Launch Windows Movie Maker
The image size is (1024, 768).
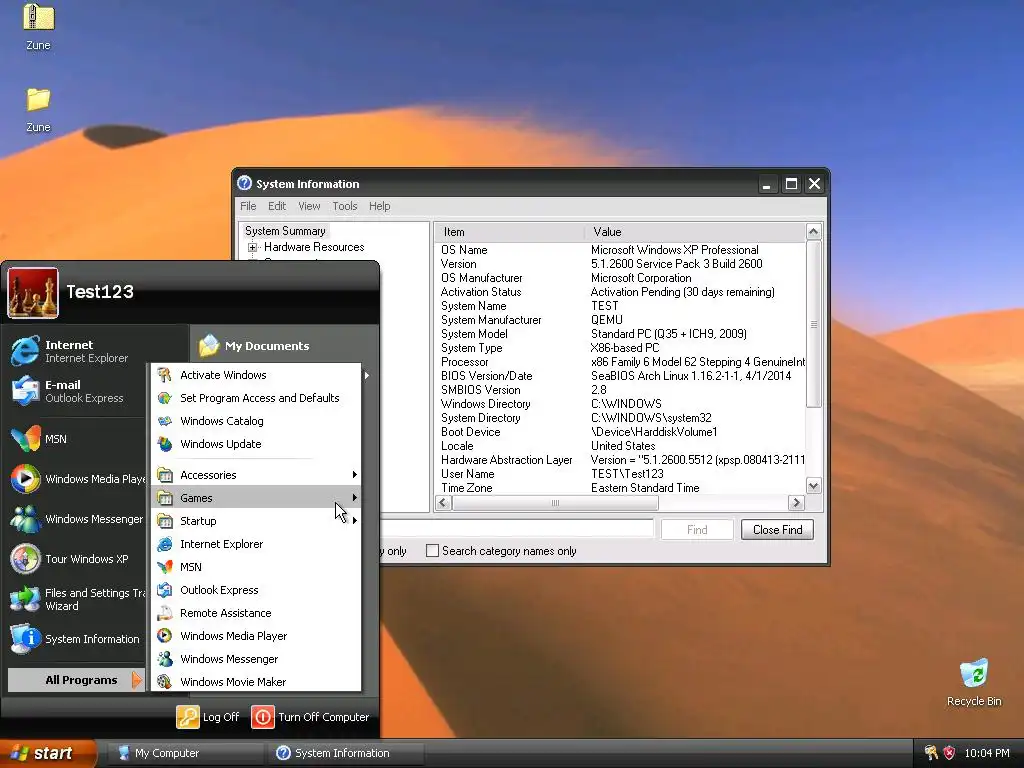(256, 682)
